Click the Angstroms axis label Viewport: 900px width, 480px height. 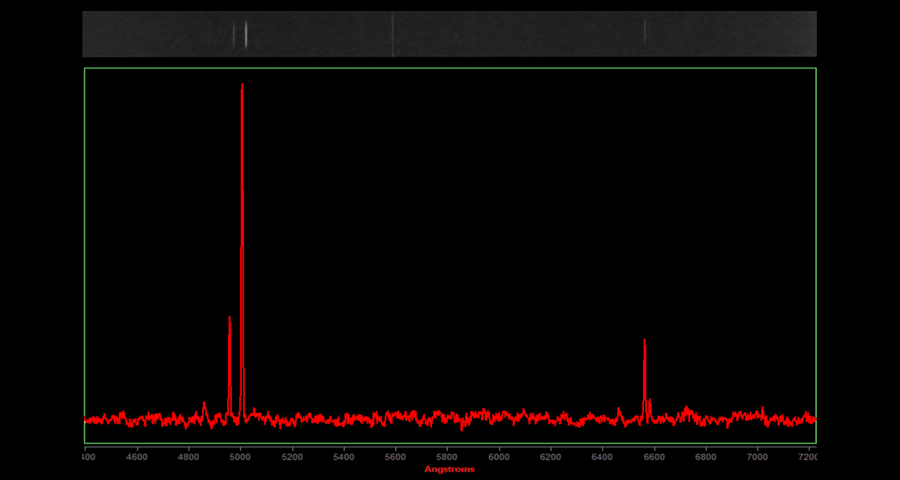pos(449,469)
